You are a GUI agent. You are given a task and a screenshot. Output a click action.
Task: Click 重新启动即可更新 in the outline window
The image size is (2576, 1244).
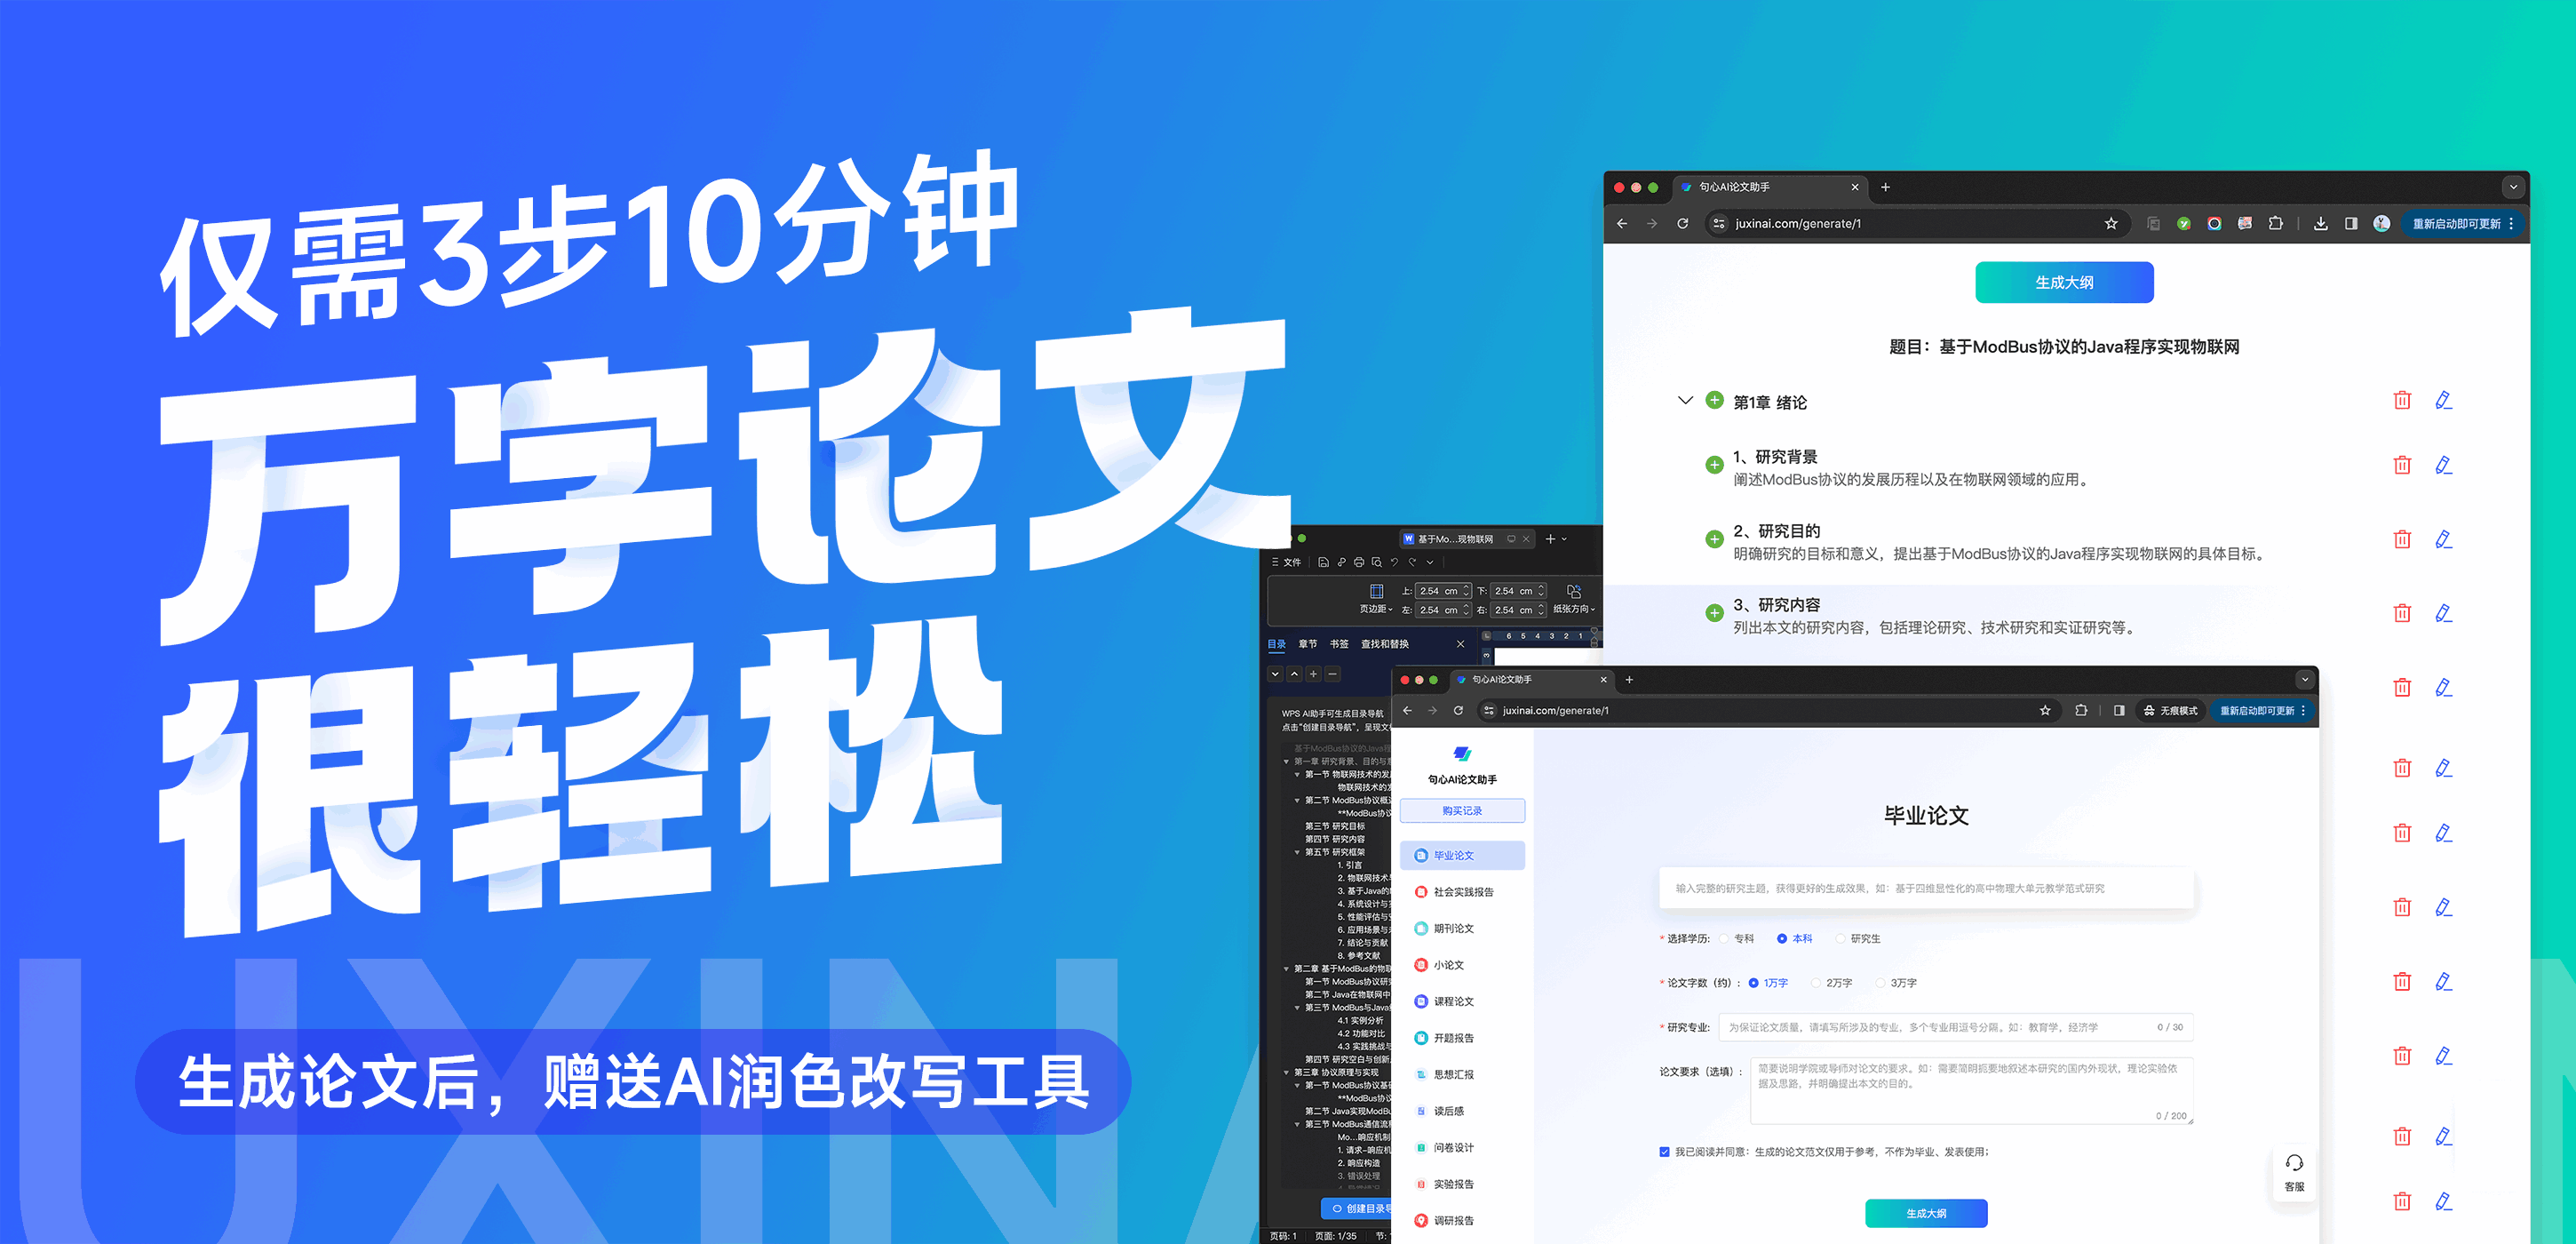tap(2461, 224)
